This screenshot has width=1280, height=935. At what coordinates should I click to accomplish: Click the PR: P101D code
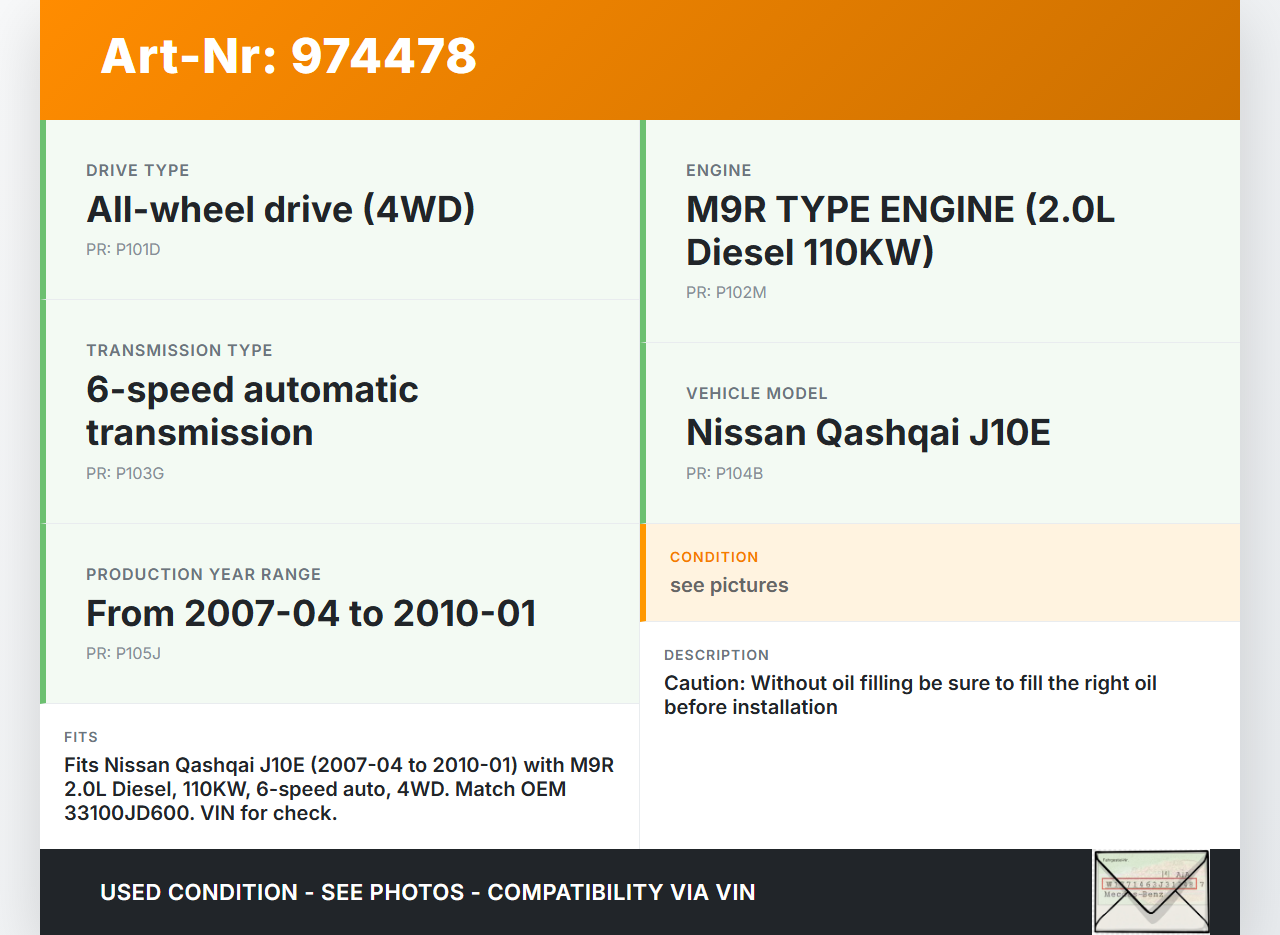[123, 249]
